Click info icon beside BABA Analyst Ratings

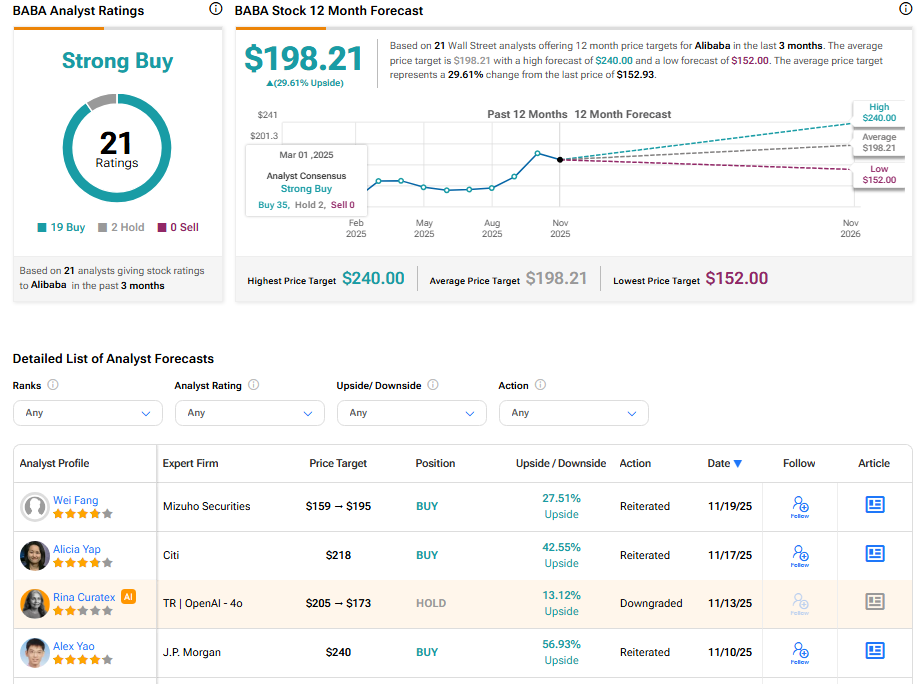(x=216, y=9)
